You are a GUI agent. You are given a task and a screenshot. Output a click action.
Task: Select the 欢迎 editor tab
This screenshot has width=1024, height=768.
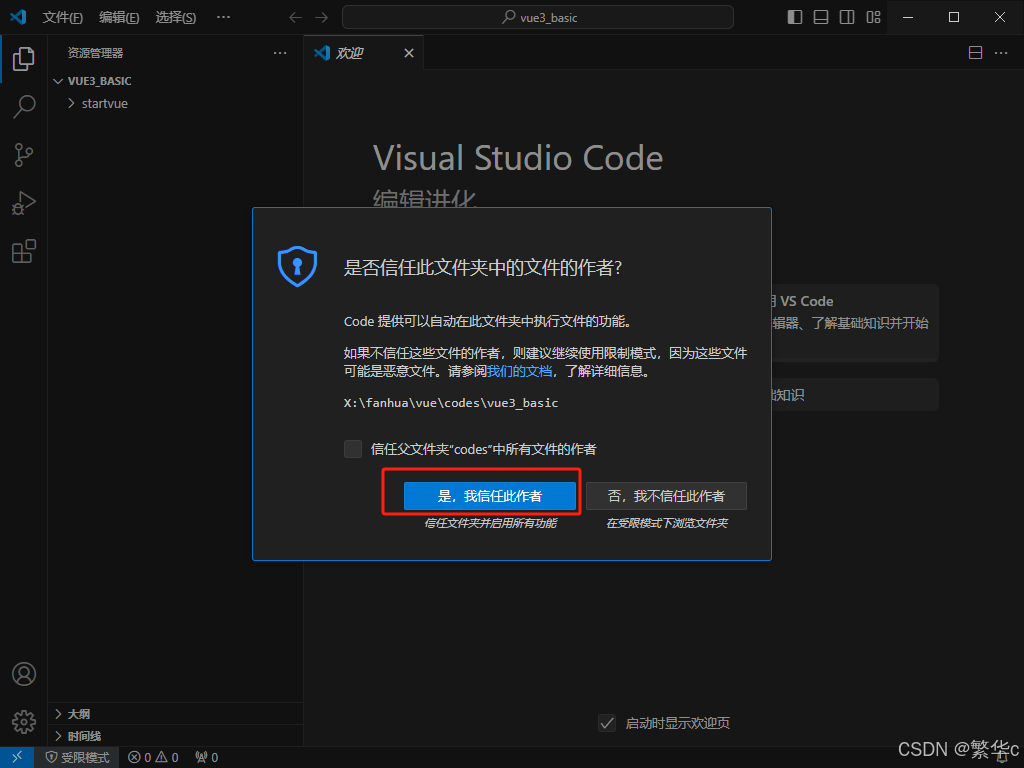pos(364,53)
